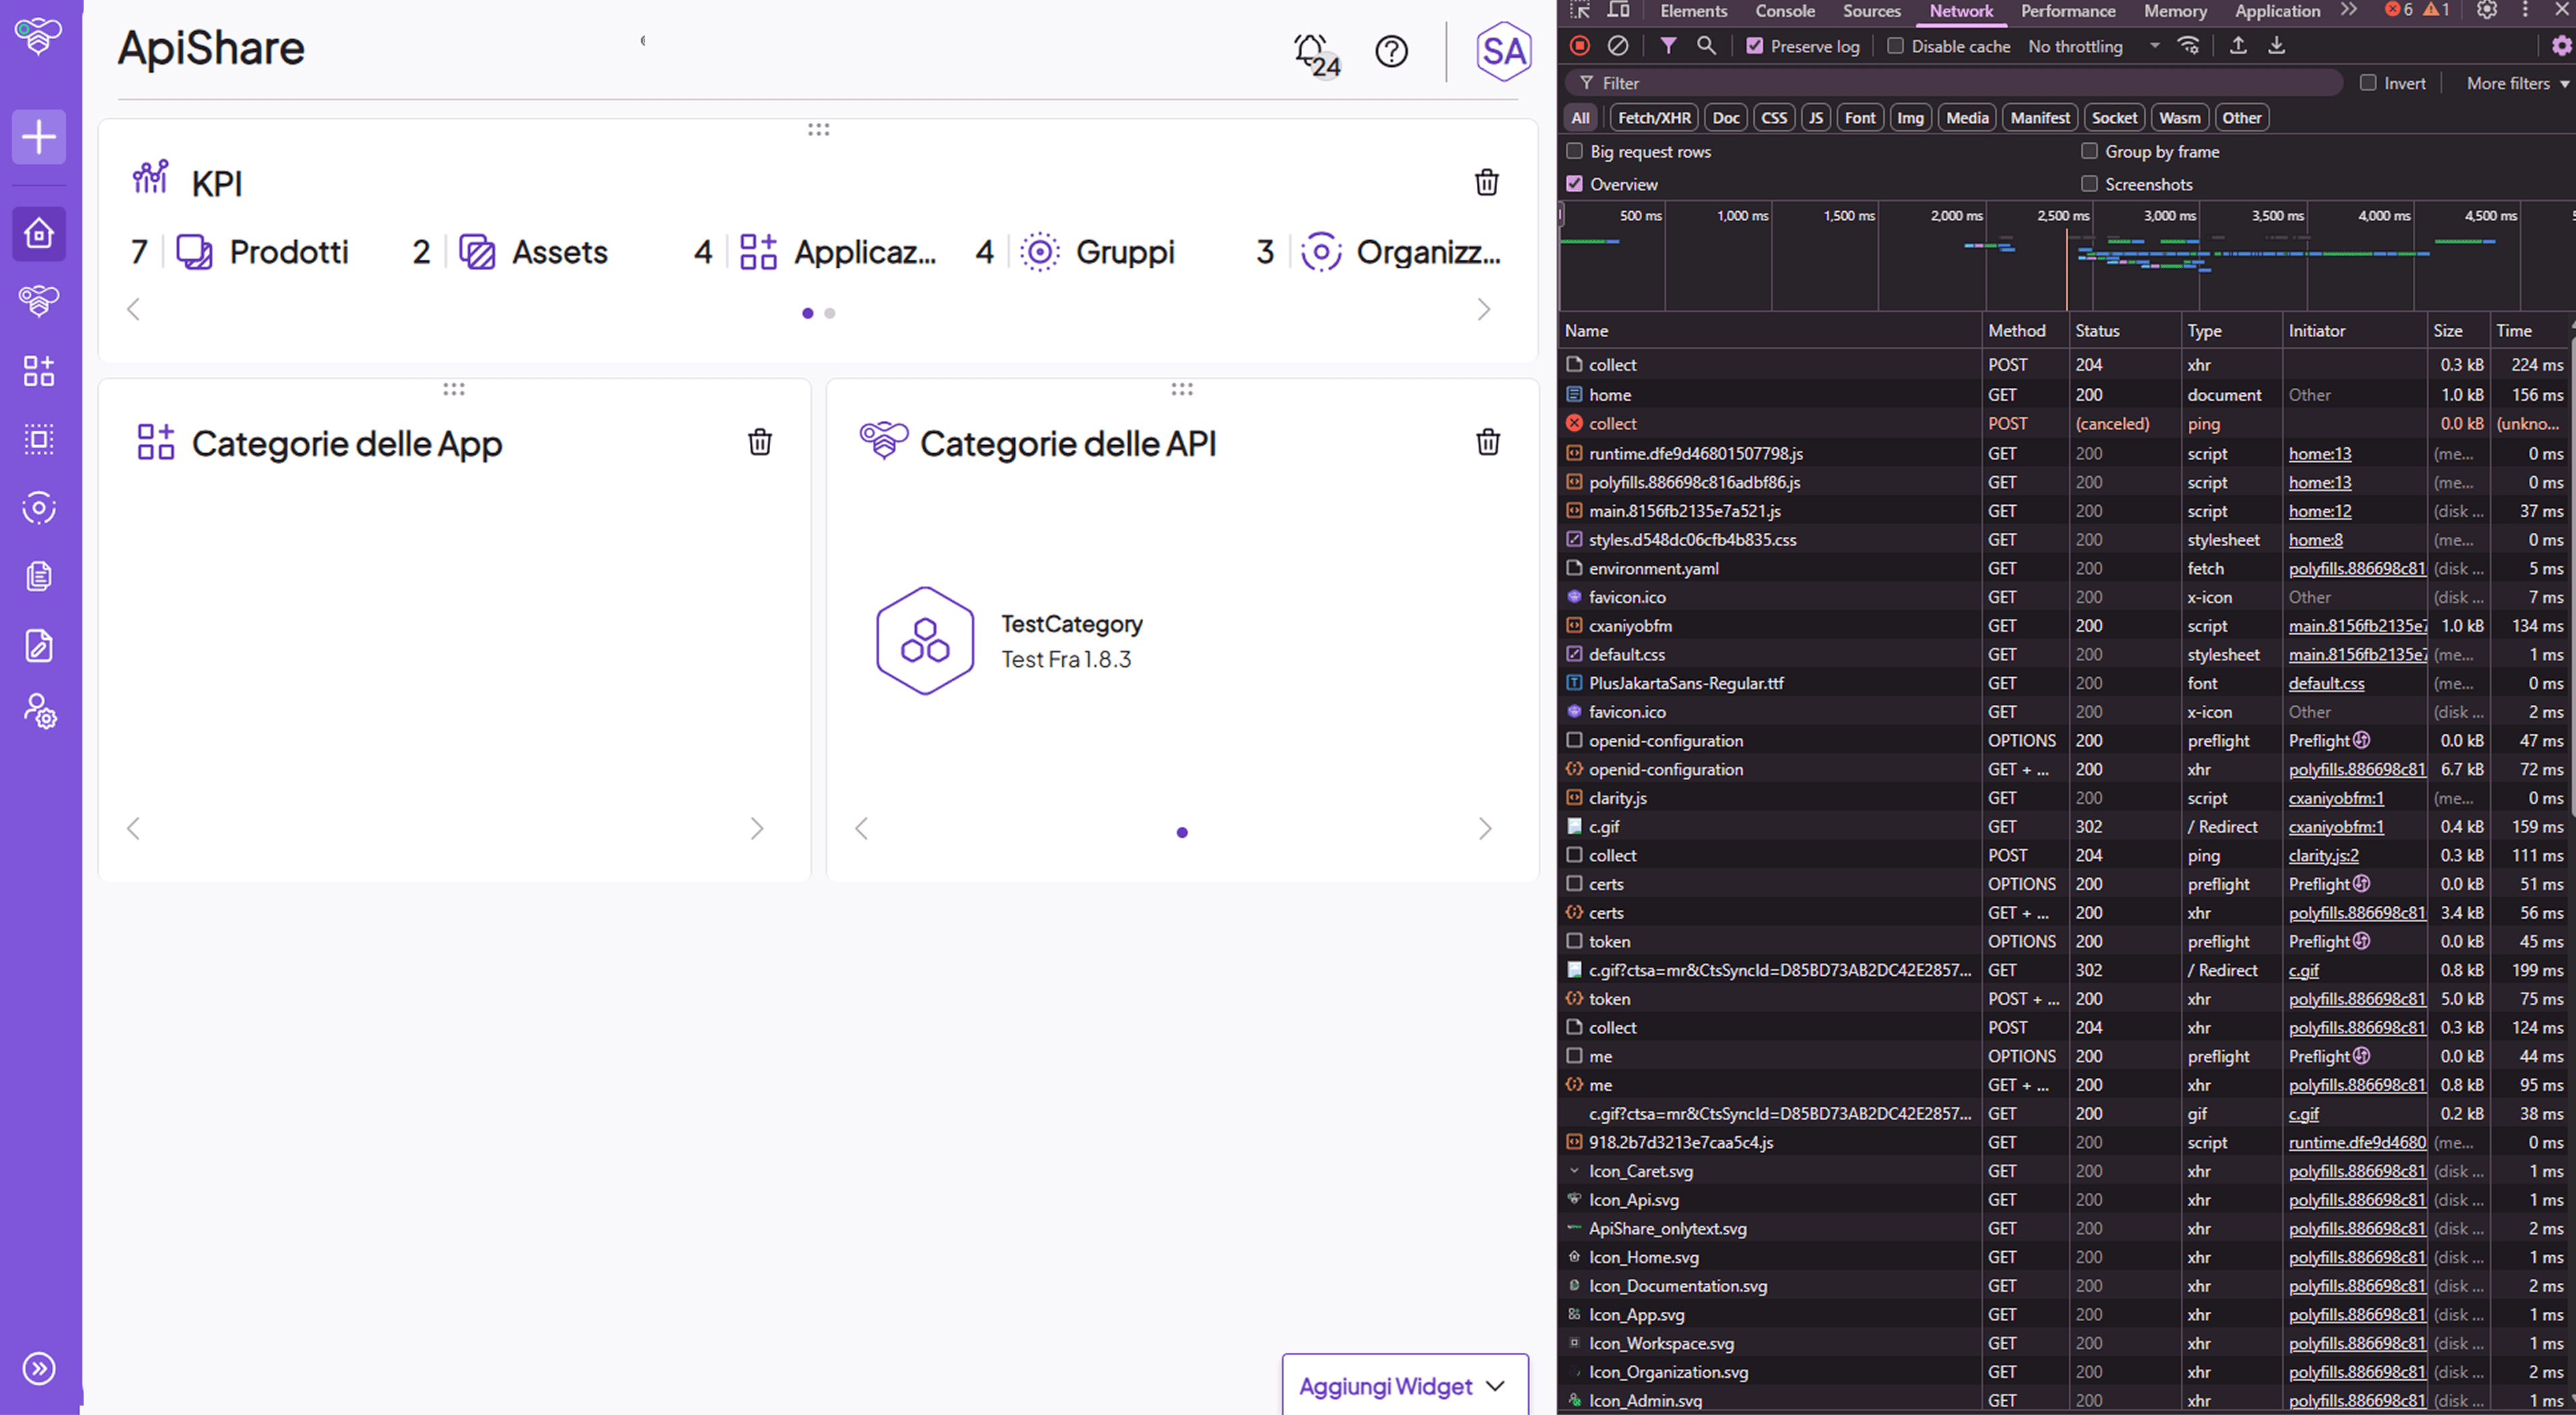This screenshot has height=1415, width=2576.
Task: Expand sidebar with double-chevron icon
Action: coord(39,1368)
